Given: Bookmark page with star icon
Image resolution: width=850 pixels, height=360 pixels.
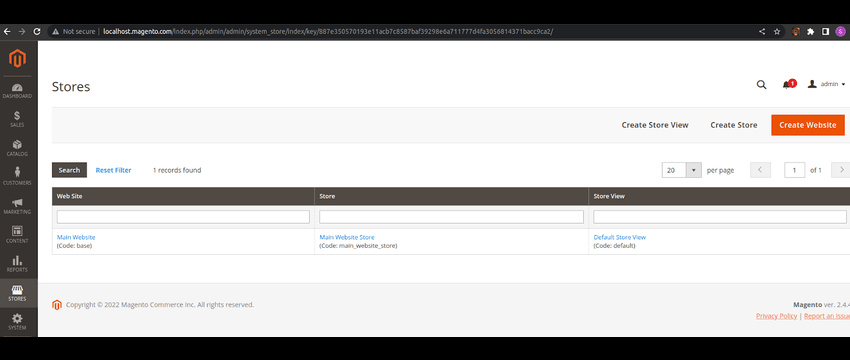Looking at the screenshot, I should point(777,31).
